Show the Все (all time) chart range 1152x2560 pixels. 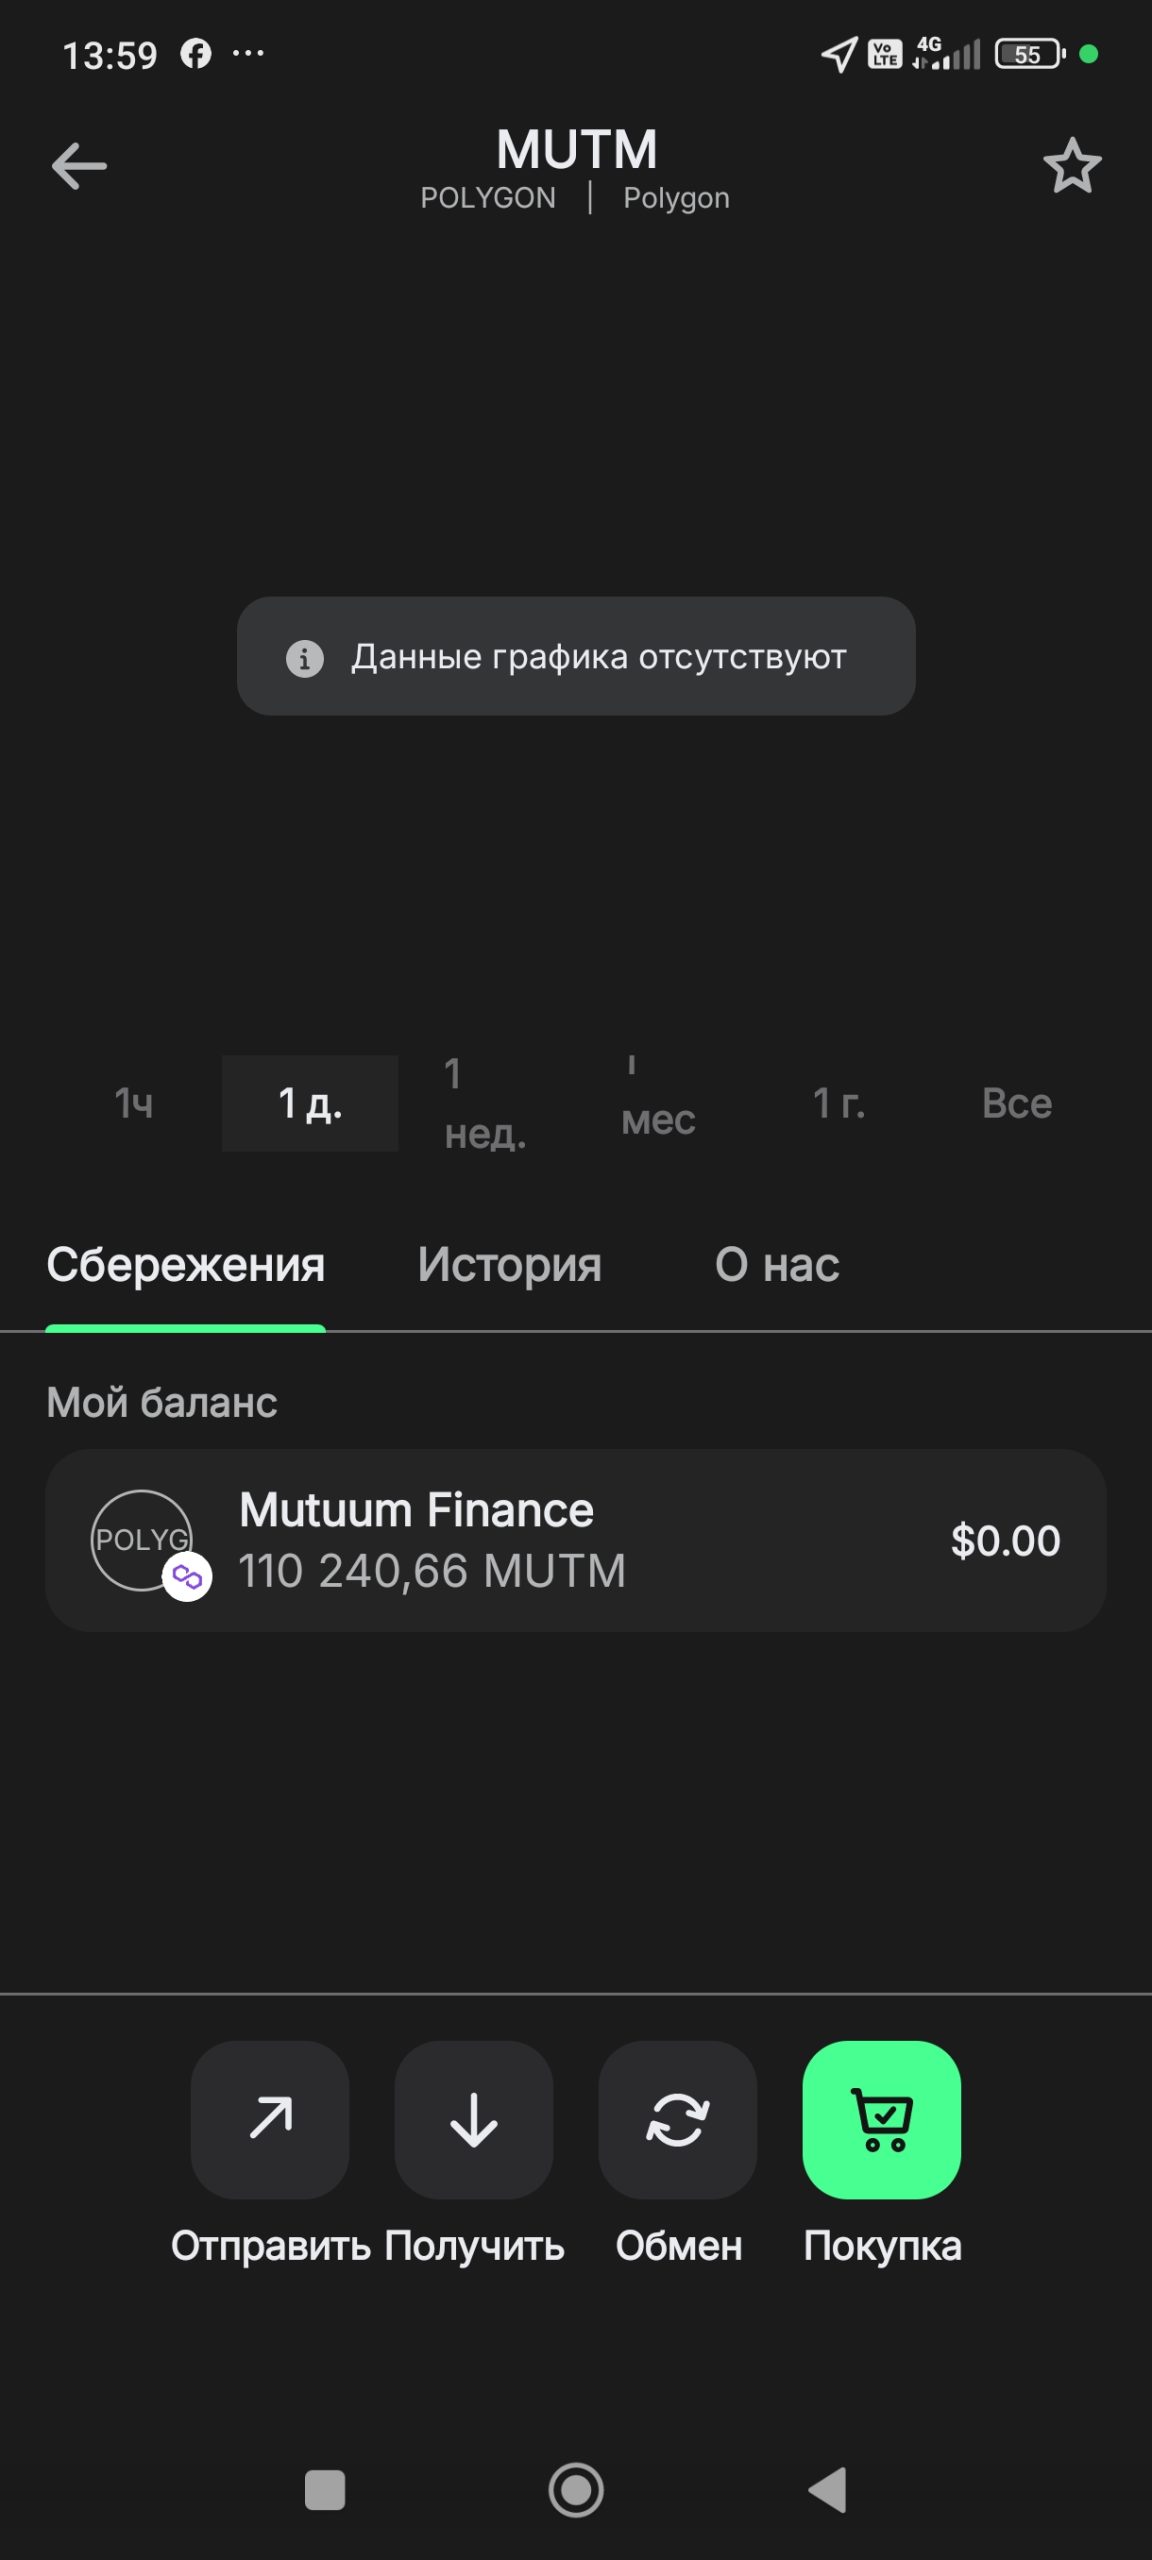(x=1016, y=1103)
